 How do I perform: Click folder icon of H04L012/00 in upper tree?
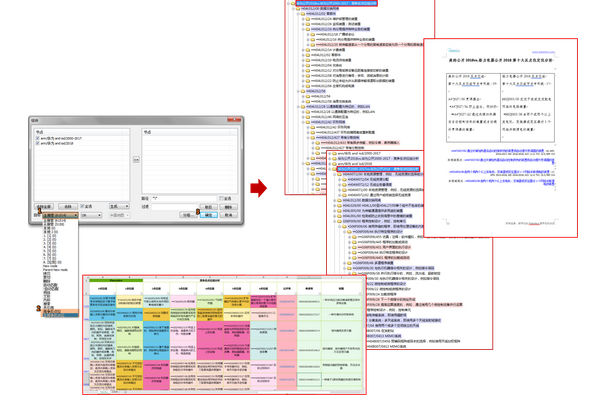pyautogui.click(x=298, y=8)
